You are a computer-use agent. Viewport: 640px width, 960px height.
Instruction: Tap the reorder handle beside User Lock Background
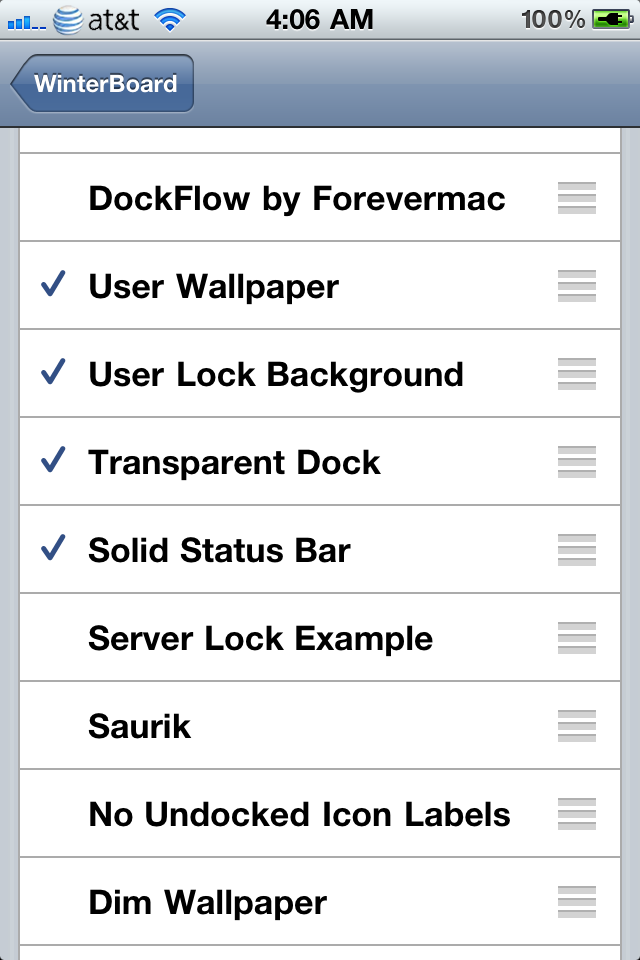click(576, 374)
